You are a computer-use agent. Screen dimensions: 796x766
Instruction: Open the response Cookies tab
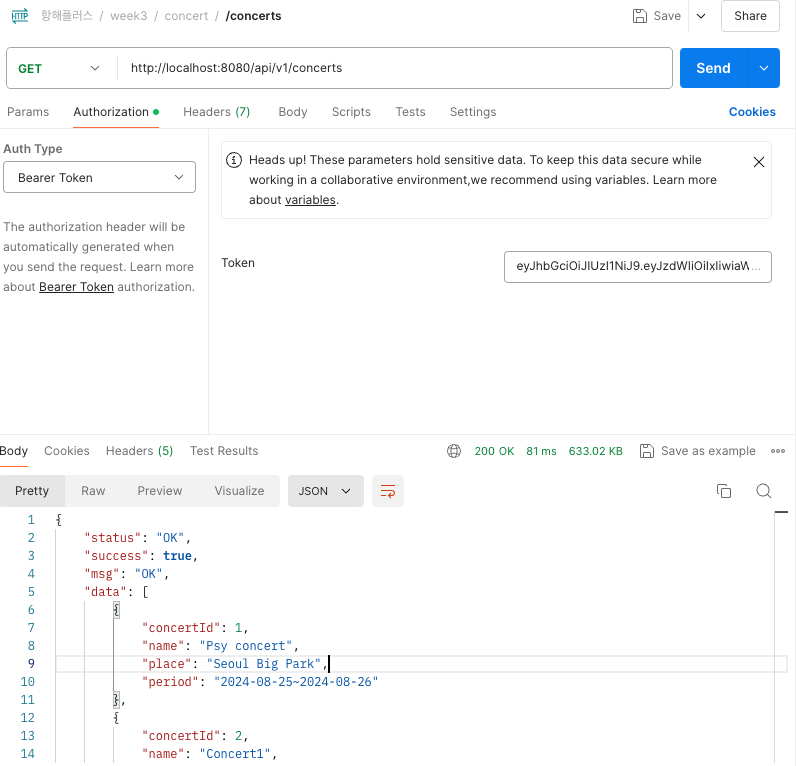[x=67, y=451]
